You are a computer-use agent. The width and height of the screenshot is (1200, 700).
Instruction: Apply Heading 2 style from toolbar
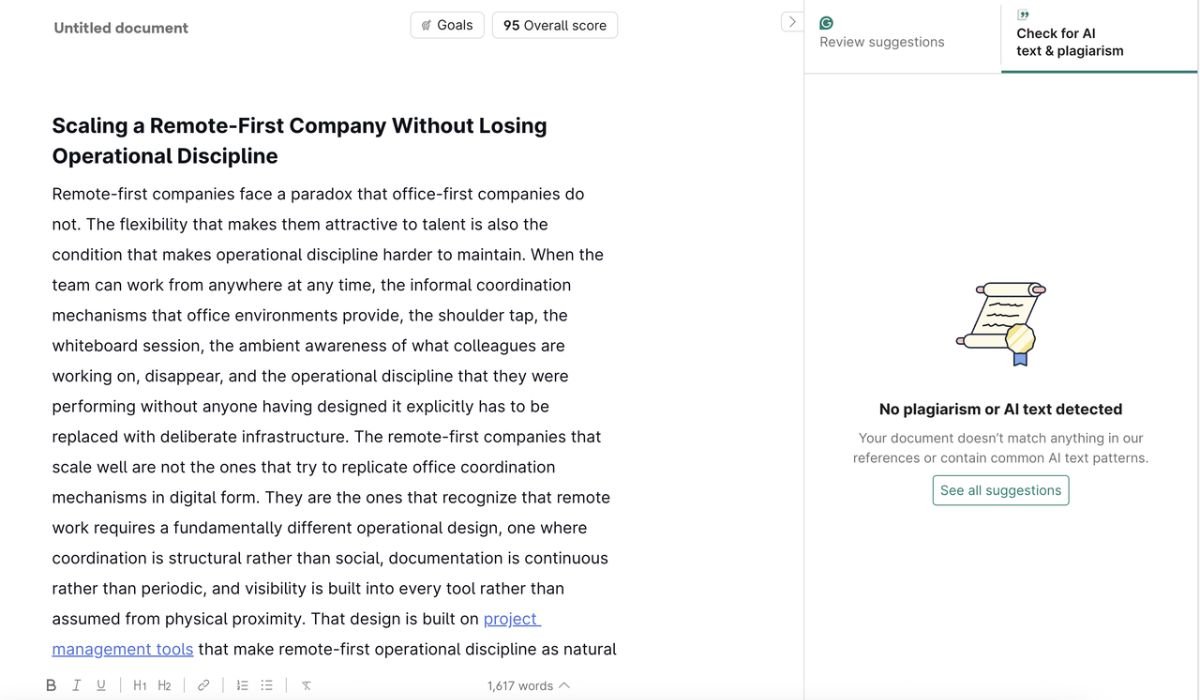click(x=165, y=685)
